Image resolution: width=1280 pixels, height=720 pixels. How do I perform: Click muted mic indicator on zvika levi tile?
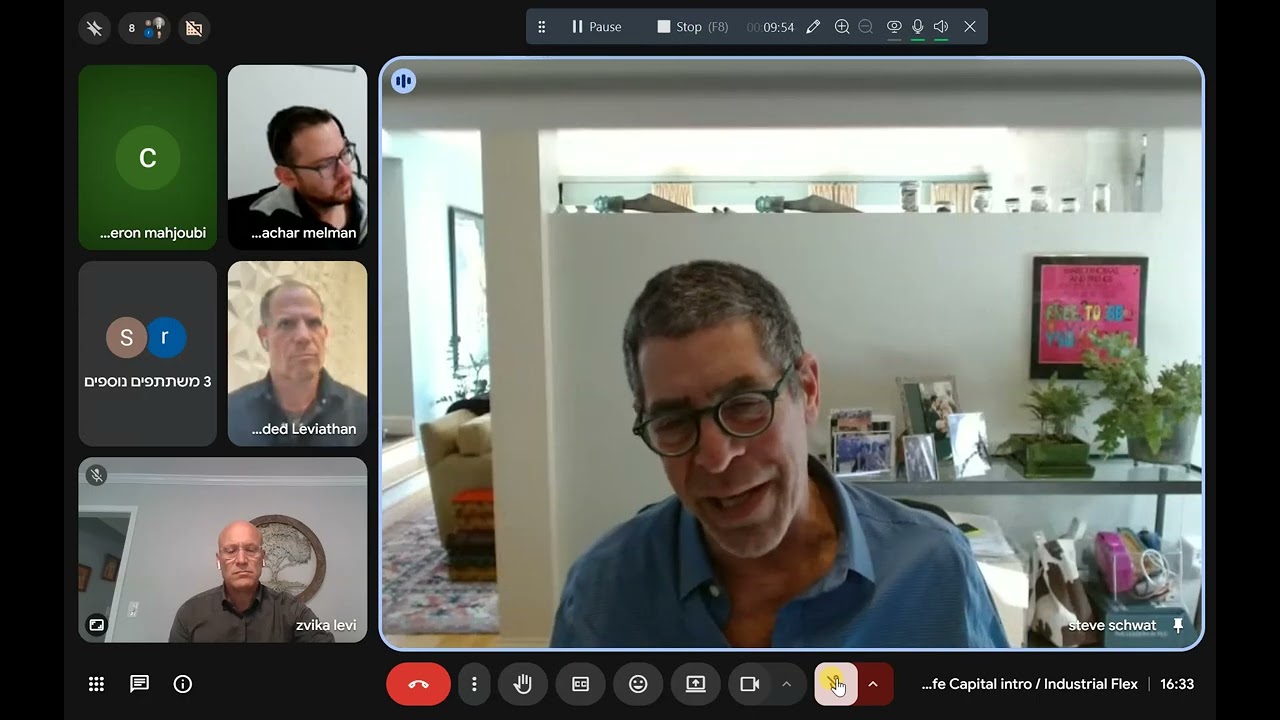point(96,476)
